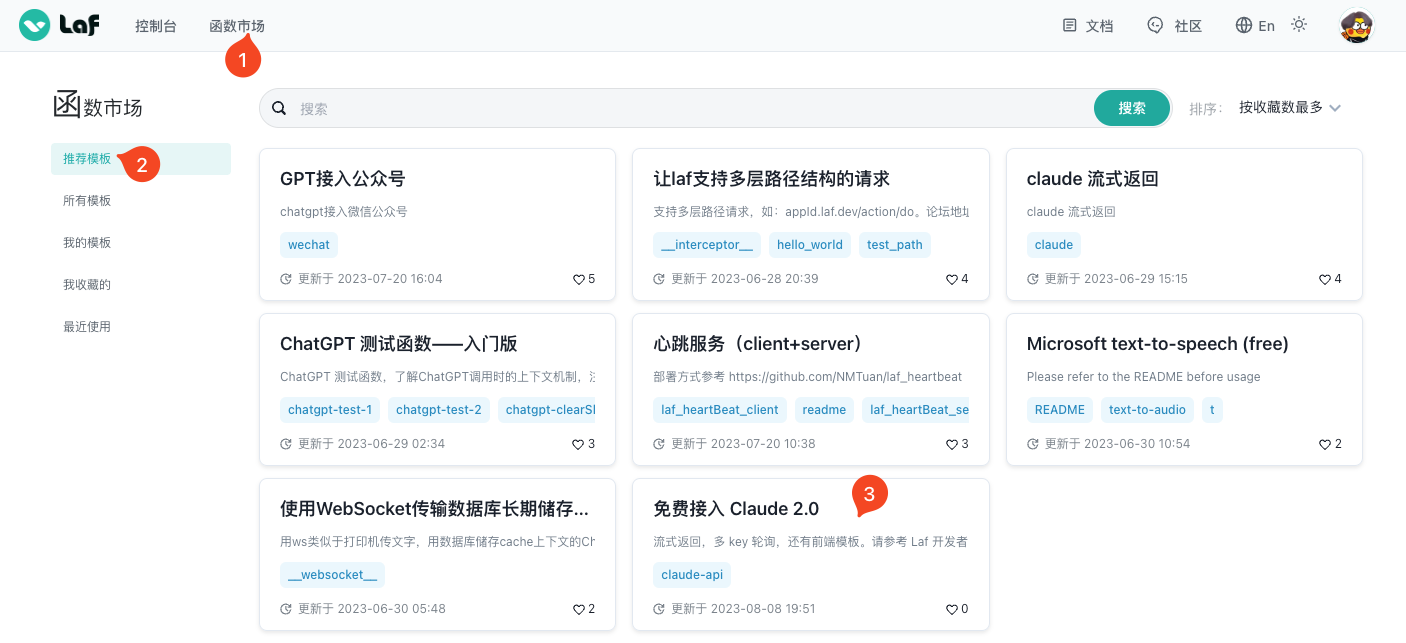Click update clock icon on 心跳服务 card
The height and width of the screenshot is (643, 1406).
click(659, 444)
